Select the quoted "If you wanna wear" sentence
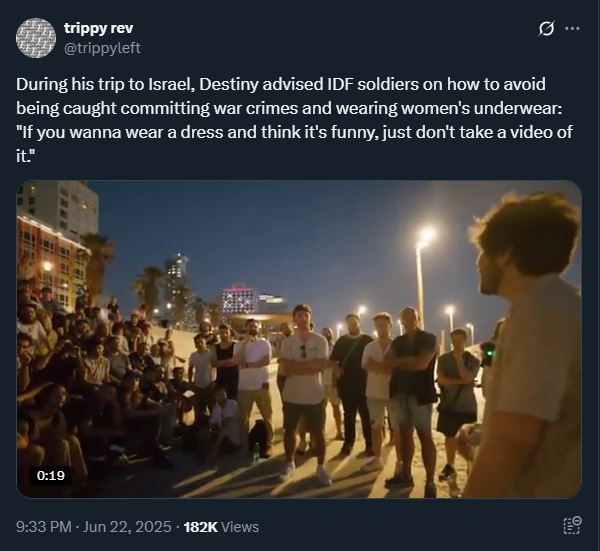Viewport: 600px width, 551px height. click(x=294, y=144)
